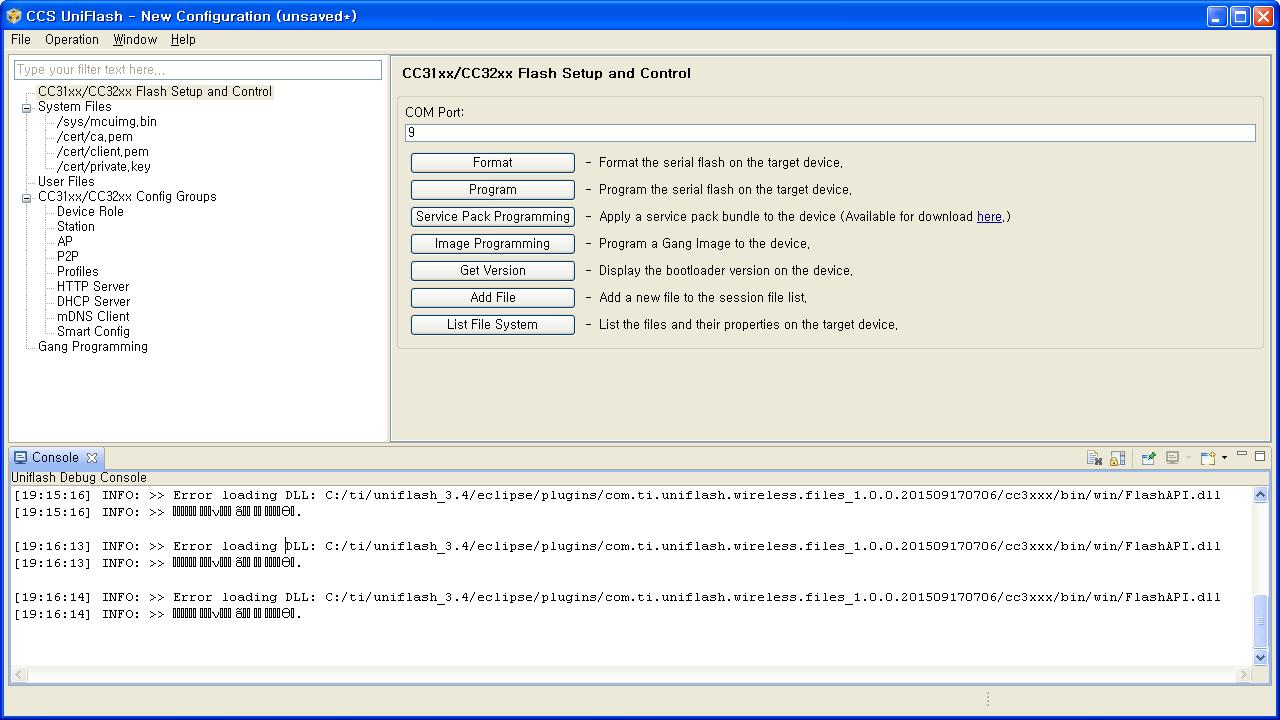
Task: Click the Display Selected Console icon
Action: click(x=1172, y=458)
